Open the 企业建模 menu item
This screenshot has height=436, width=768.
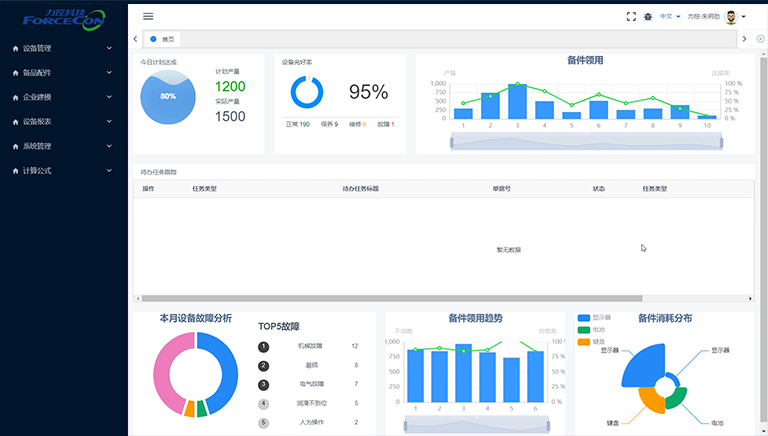[60, 97]
